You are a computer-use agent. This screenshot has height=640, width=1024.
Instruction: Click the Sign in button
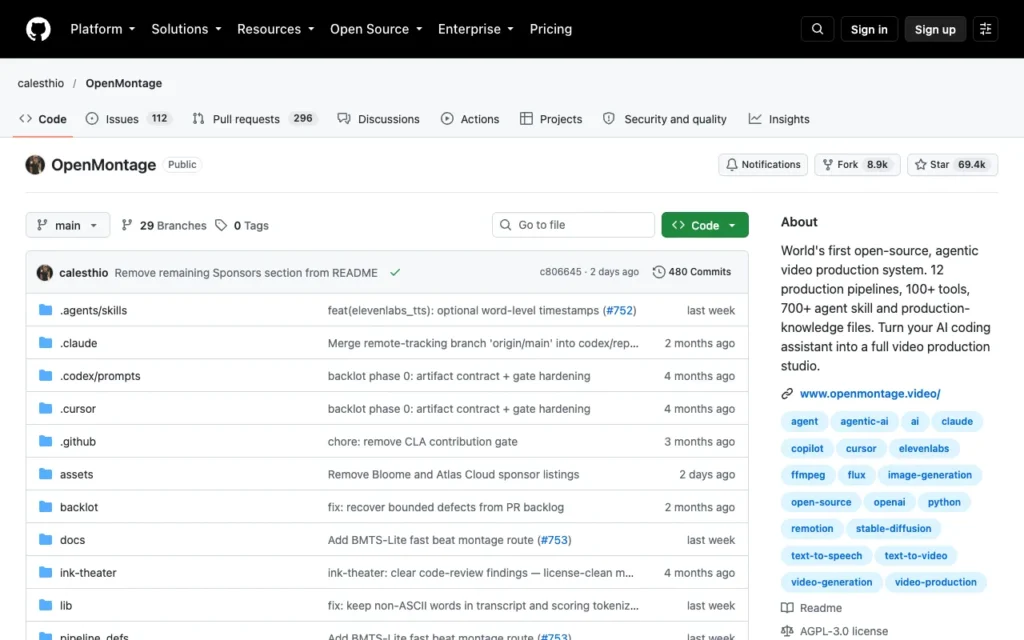pyautogui.click(x=869, y=29)
